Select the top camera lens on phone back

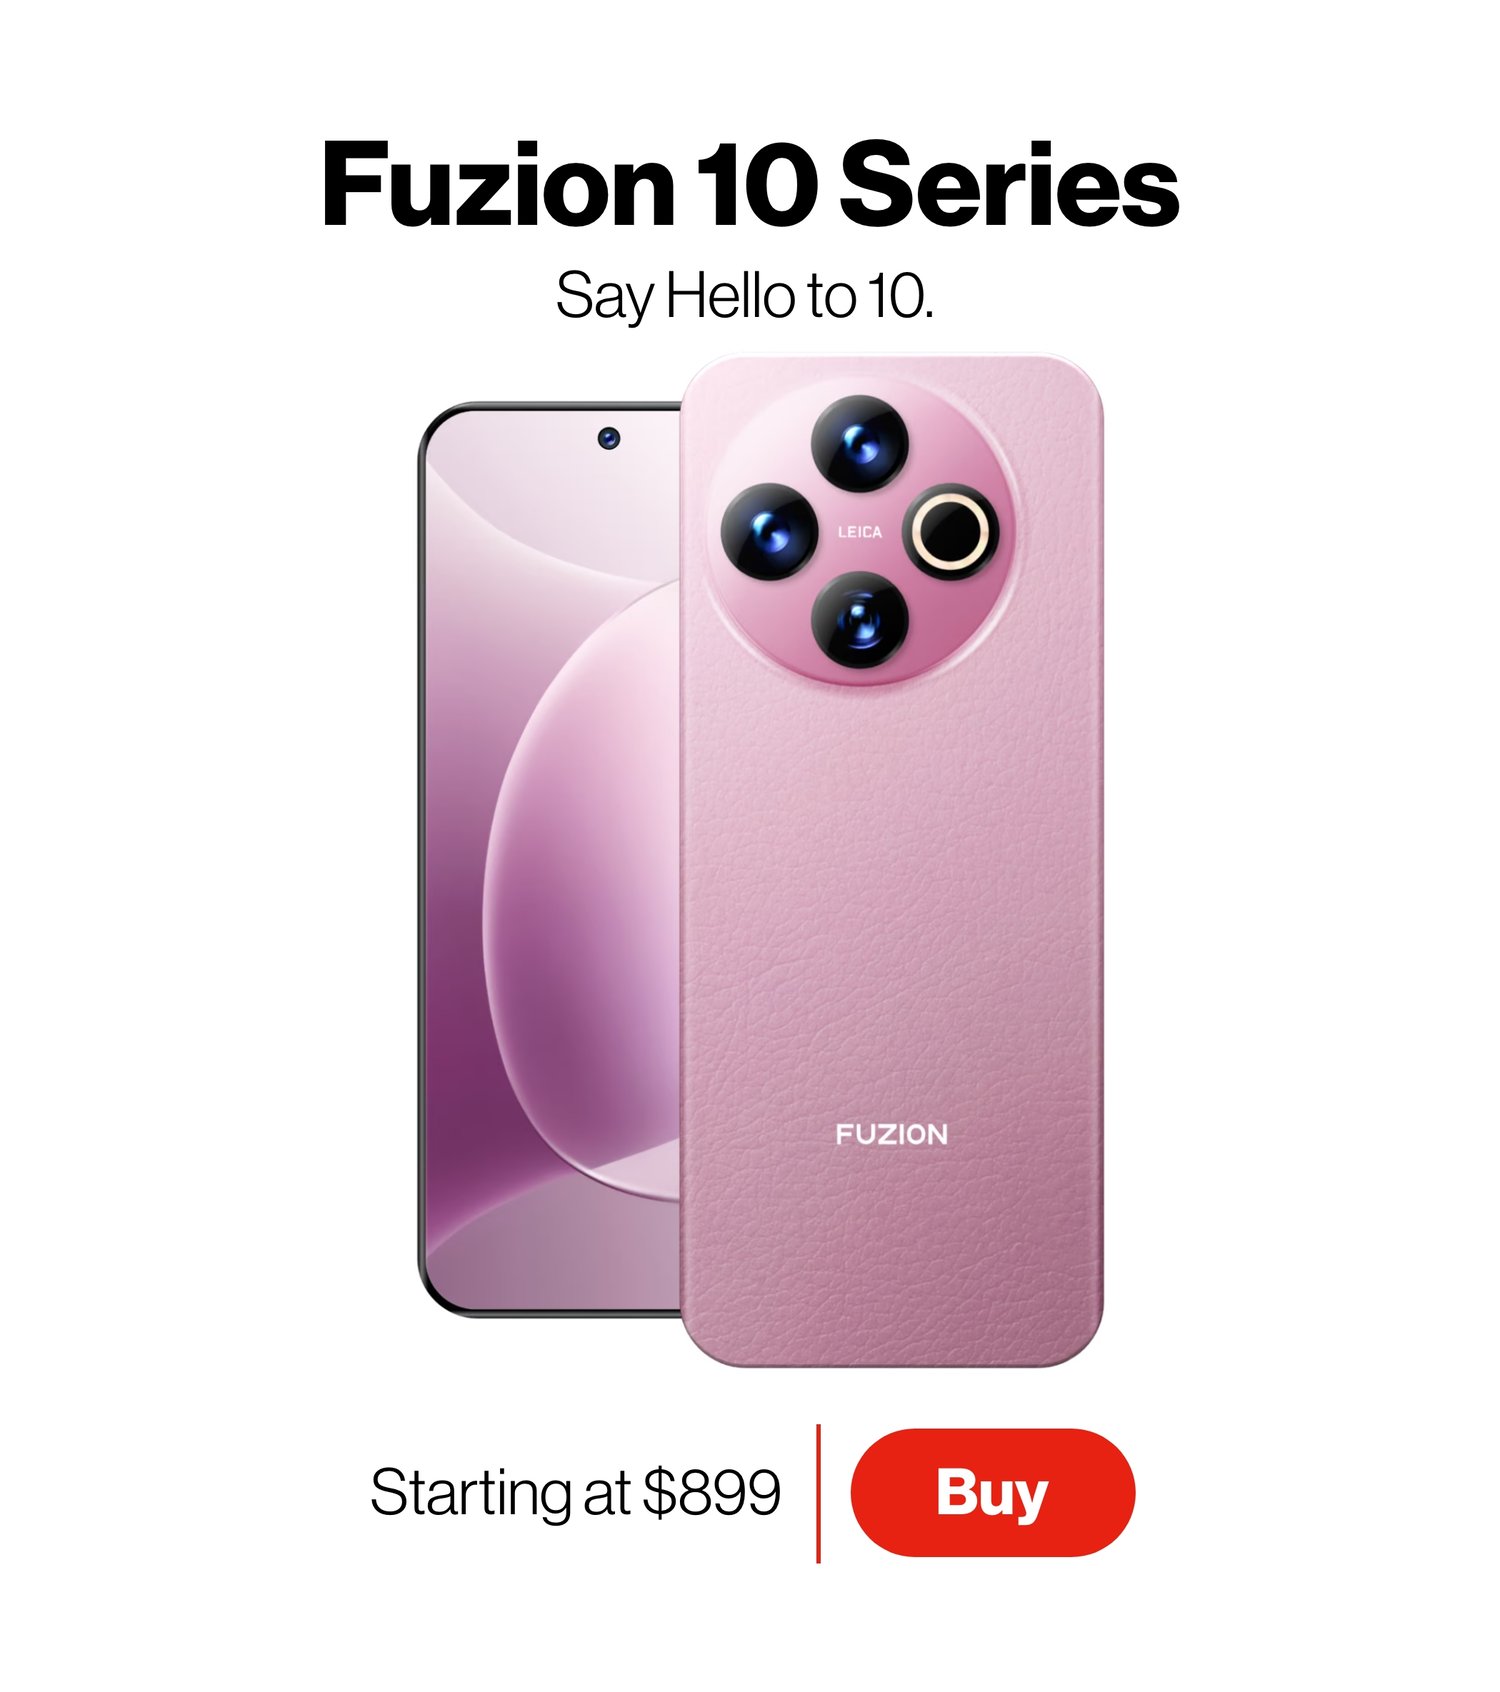[859, 443]
